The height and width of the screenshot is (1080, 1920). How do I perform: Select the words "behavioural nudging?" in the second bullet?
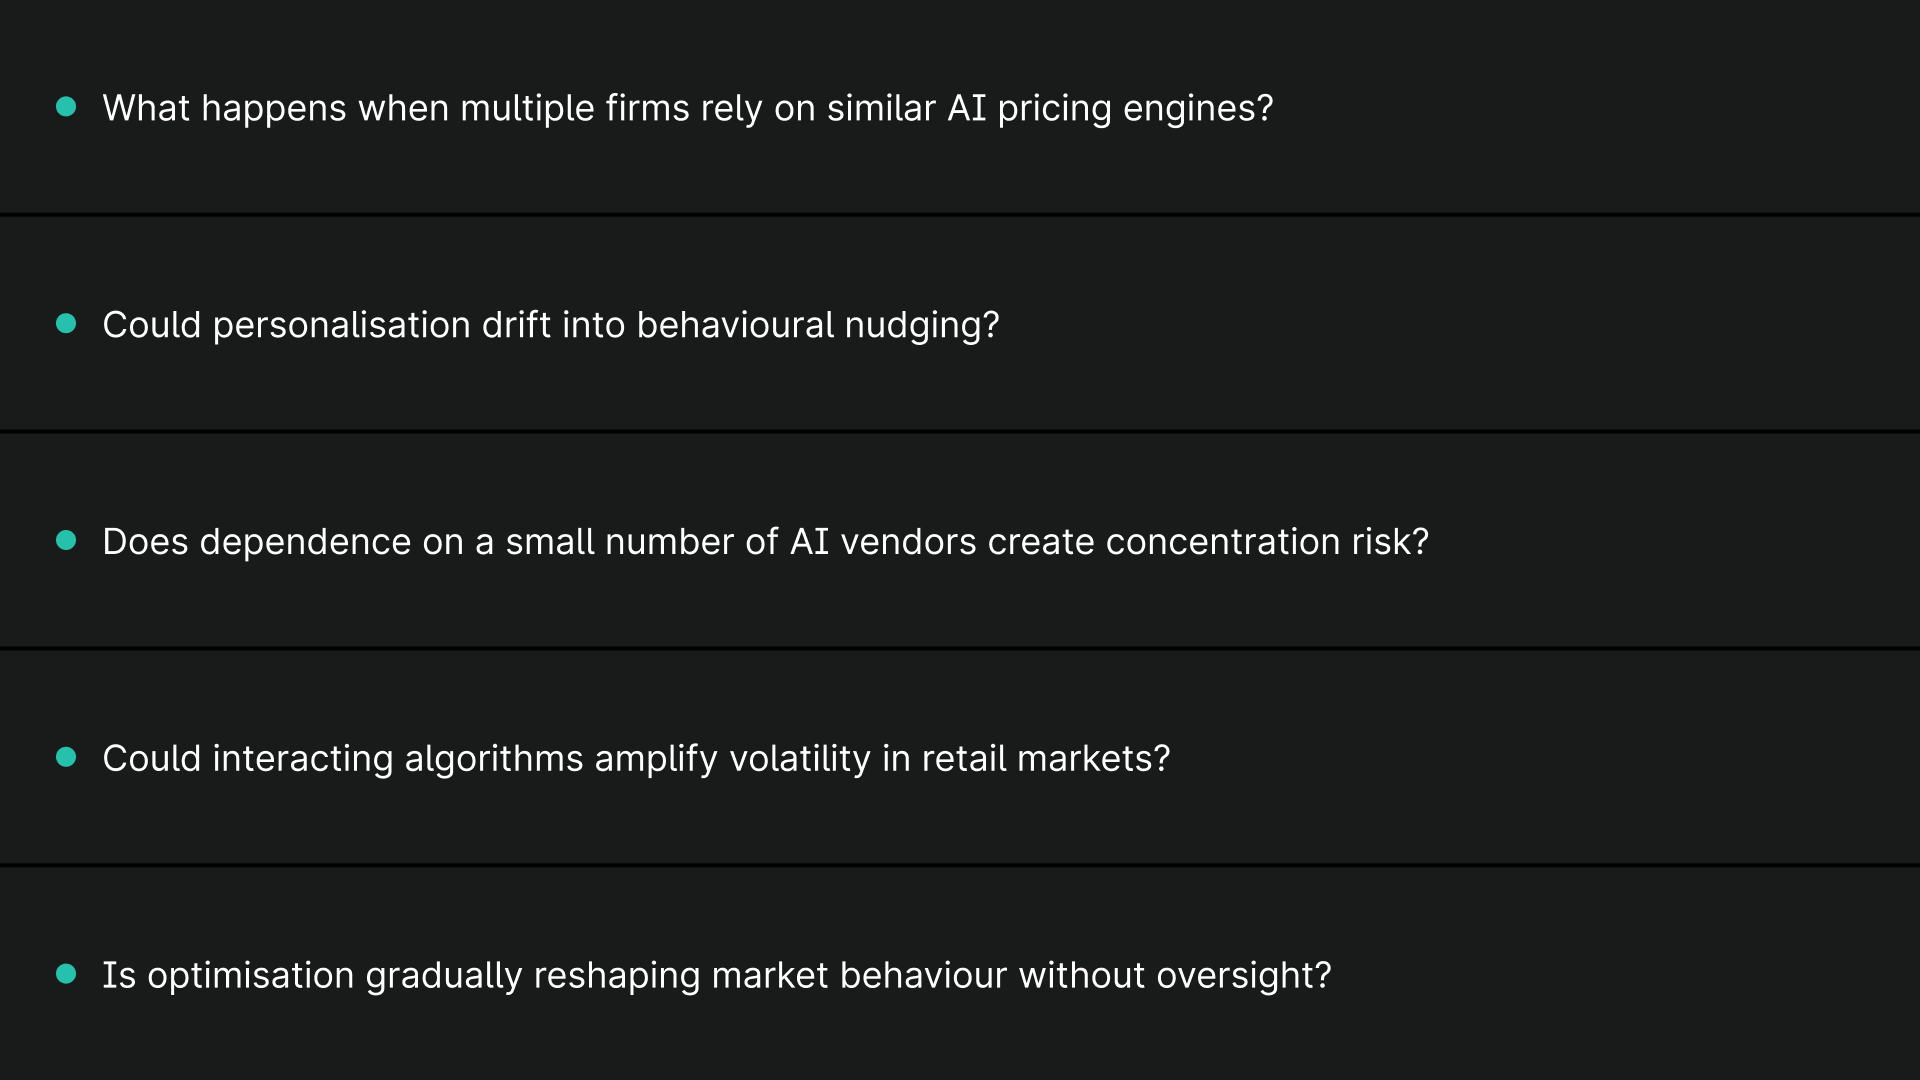(817, 325)
